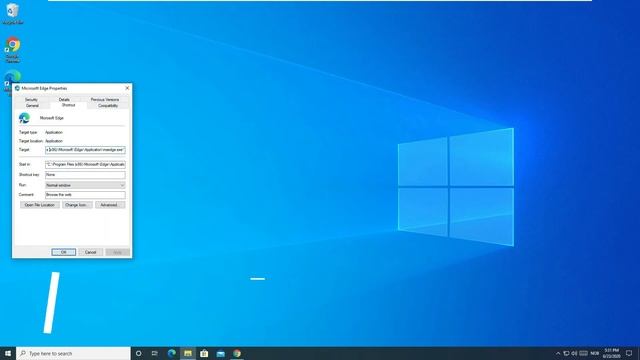
Task: Close the Microsoft Edge Properties dialog
Action: coord(127,88)
